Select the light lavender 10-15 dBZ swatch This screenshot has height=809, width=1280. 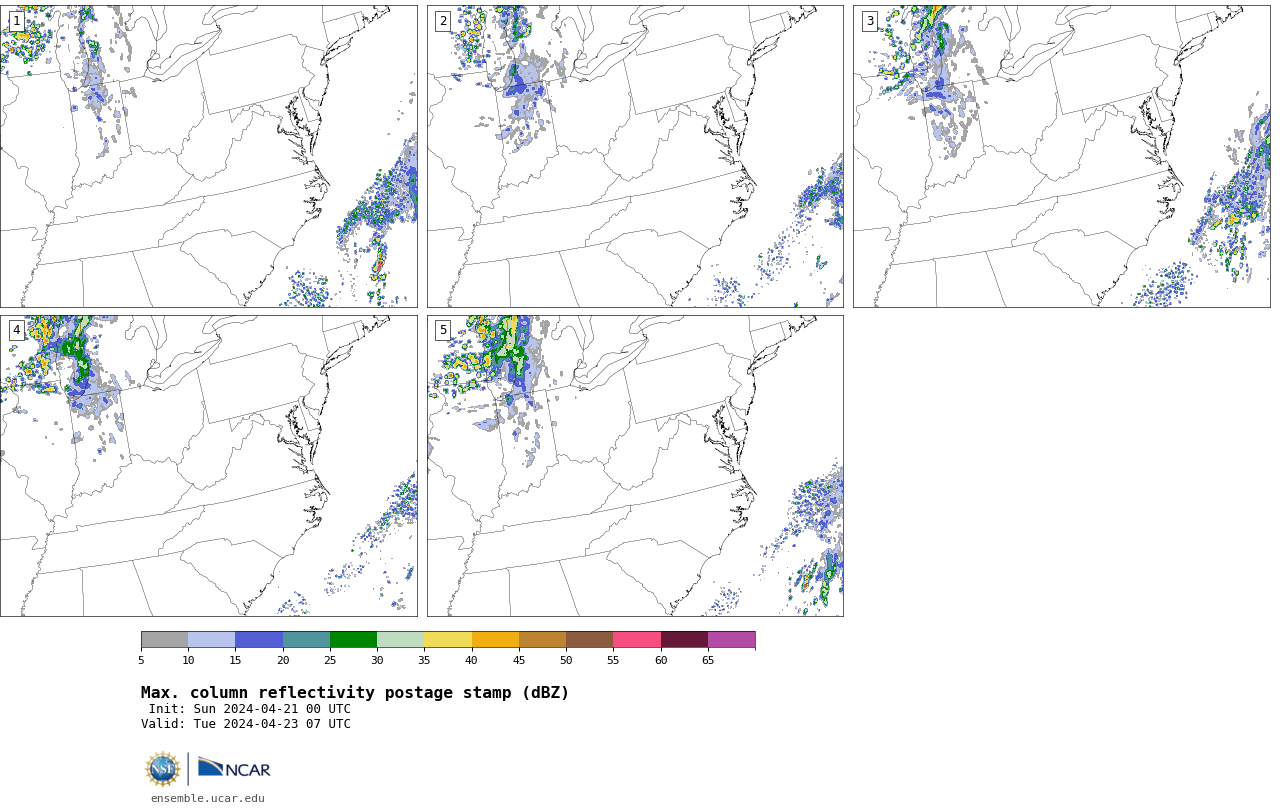click(211, 640)
